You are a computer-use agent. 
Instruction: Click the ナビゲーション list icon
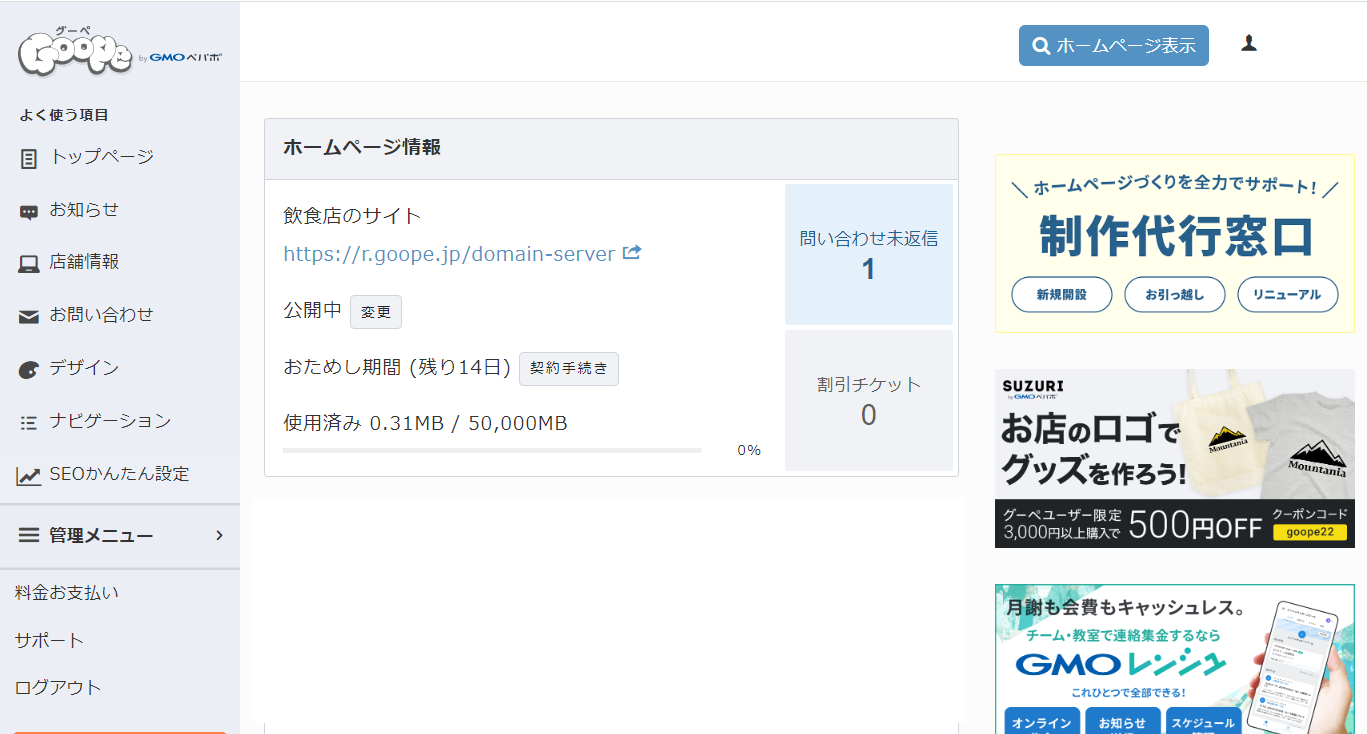coord(29,423)
